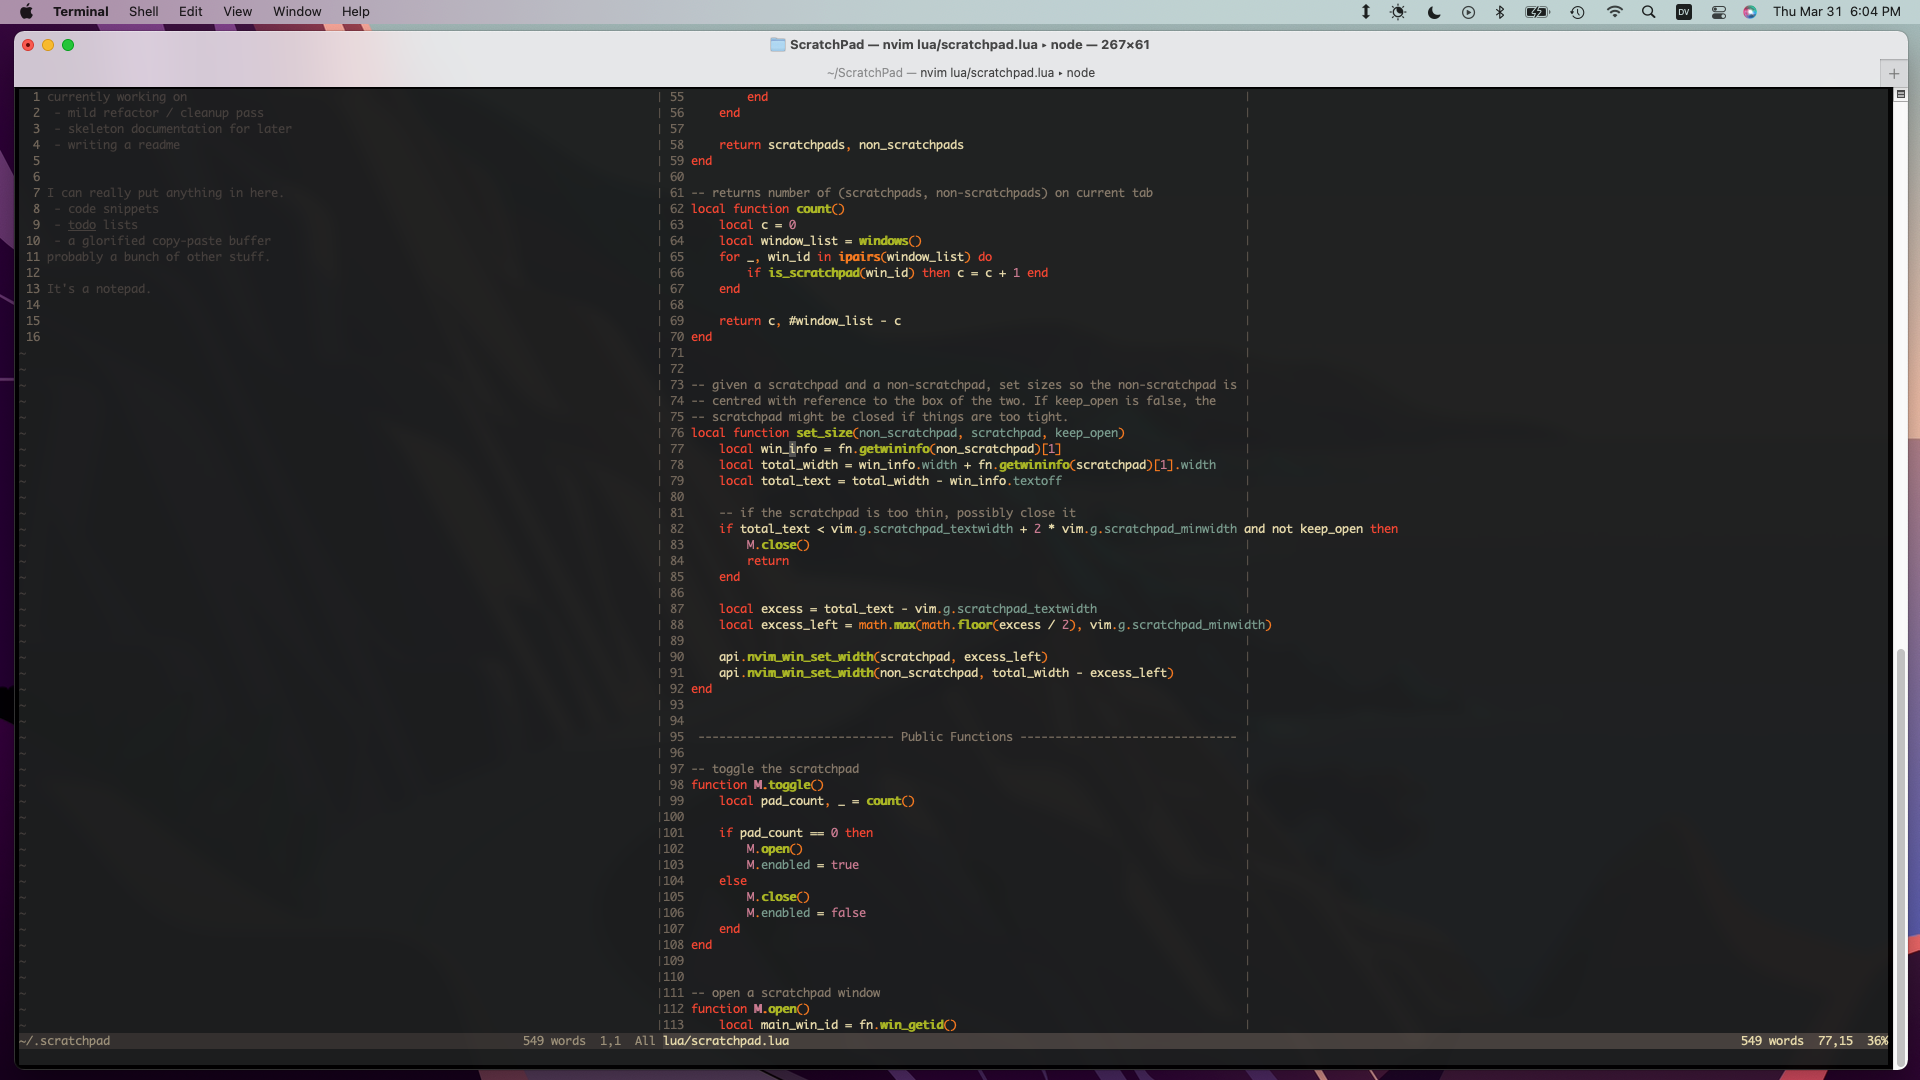Open the Apple menu

pos(27,12)
